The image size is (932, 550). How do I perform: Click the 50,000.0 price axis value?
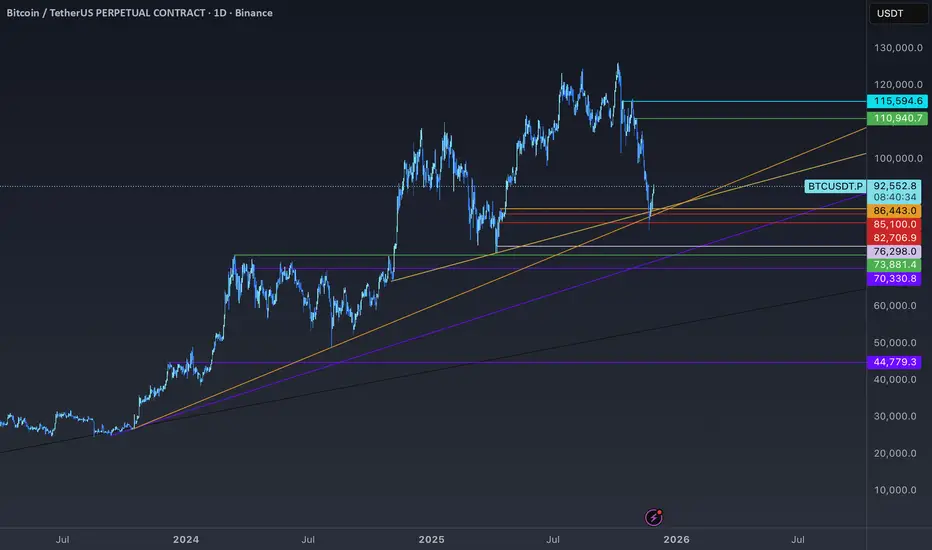pyautogui.click(x=895, y=342)
